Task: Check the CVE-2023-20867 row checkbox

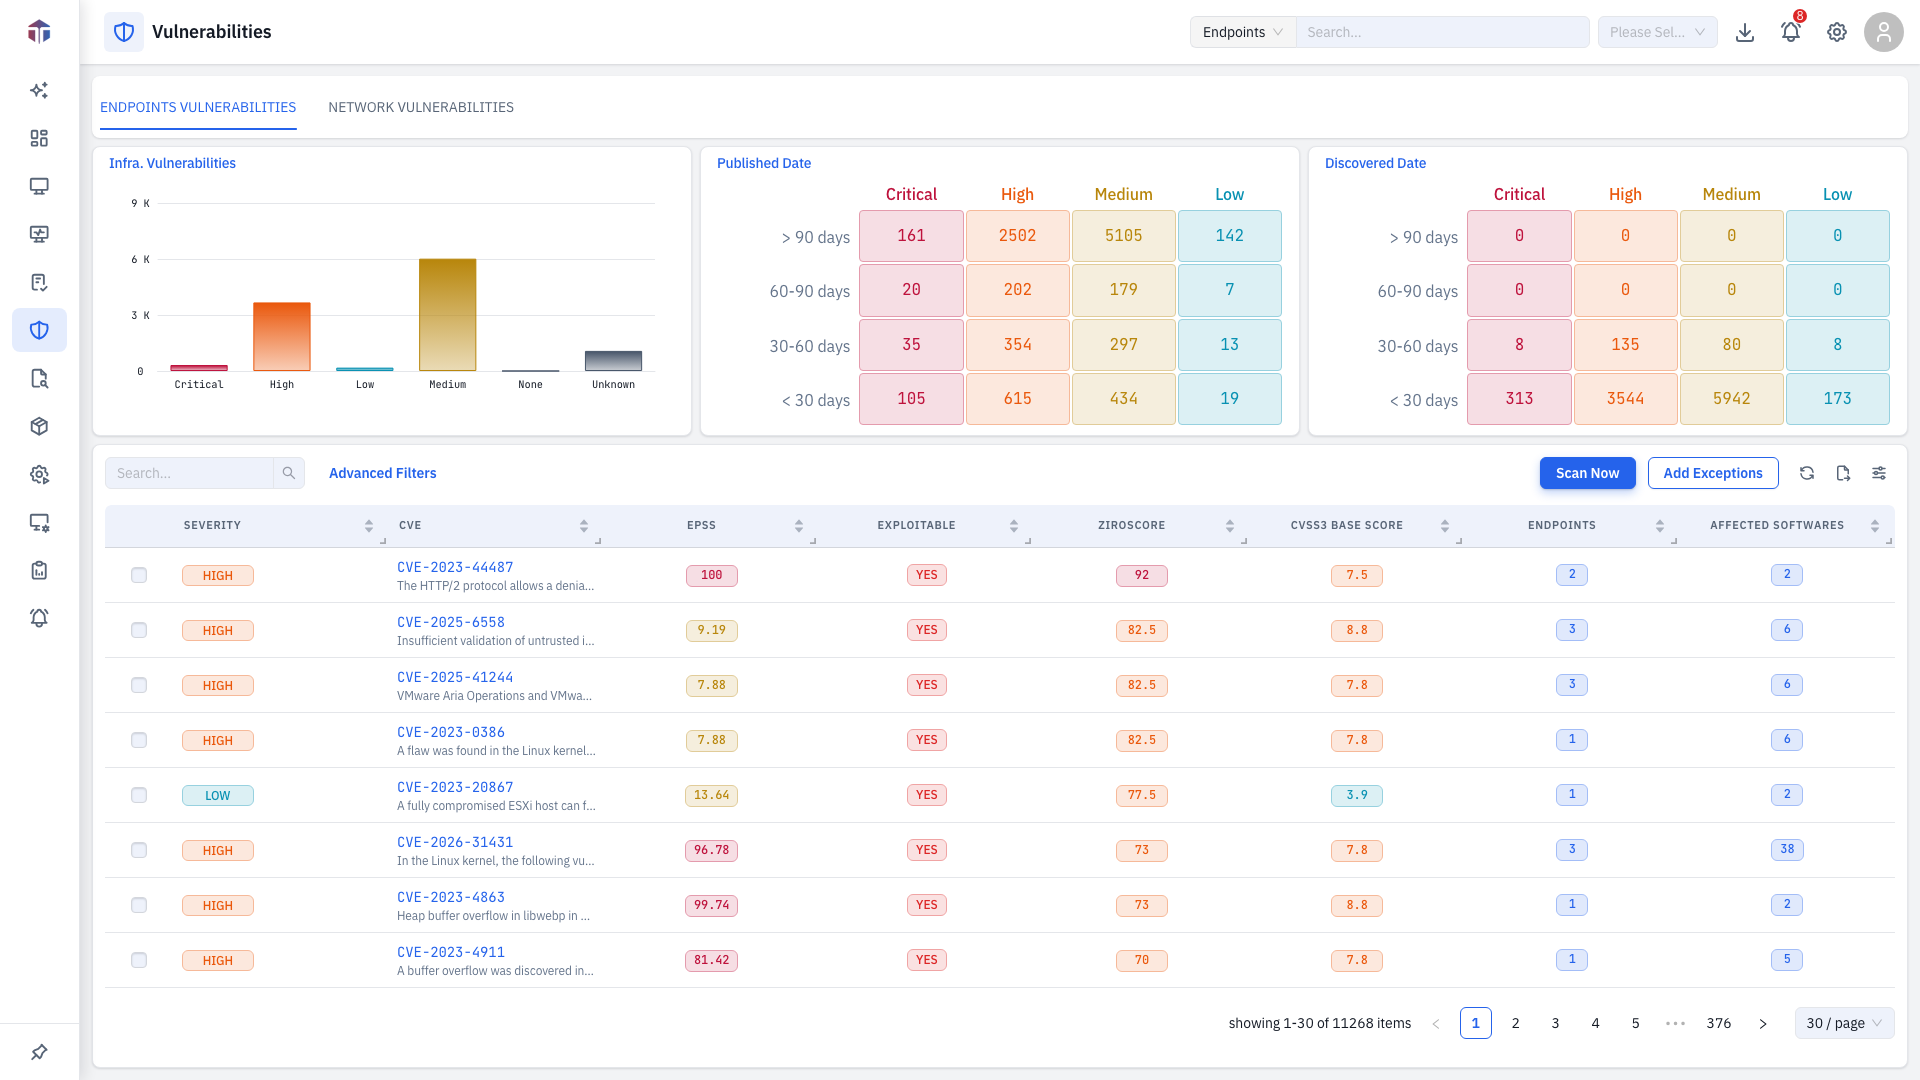Action: tap(139, 795)
